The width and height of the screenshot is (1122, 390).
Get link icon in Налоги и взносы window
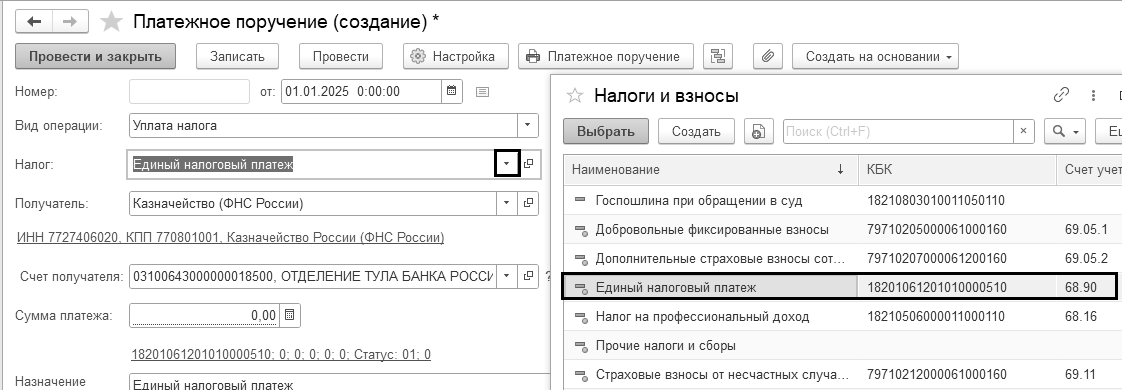(x=1061, y=95)
